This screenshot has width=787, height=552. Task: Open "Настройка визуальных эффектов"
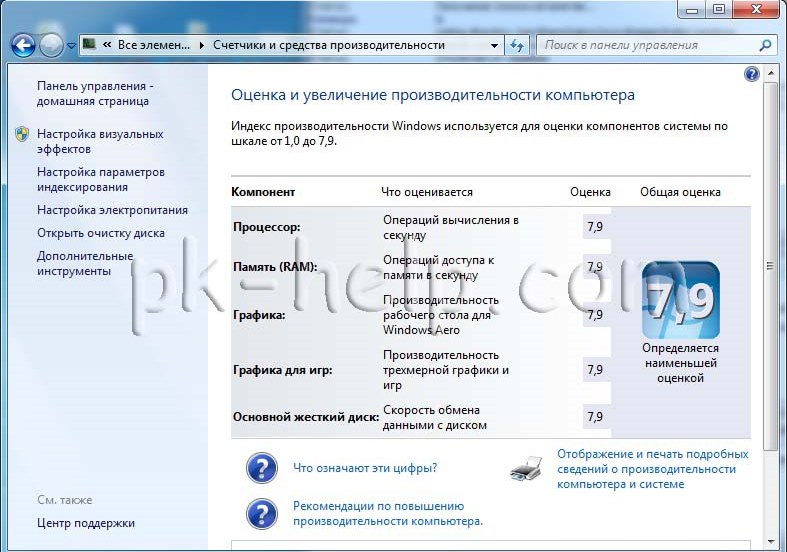[100, 142]
